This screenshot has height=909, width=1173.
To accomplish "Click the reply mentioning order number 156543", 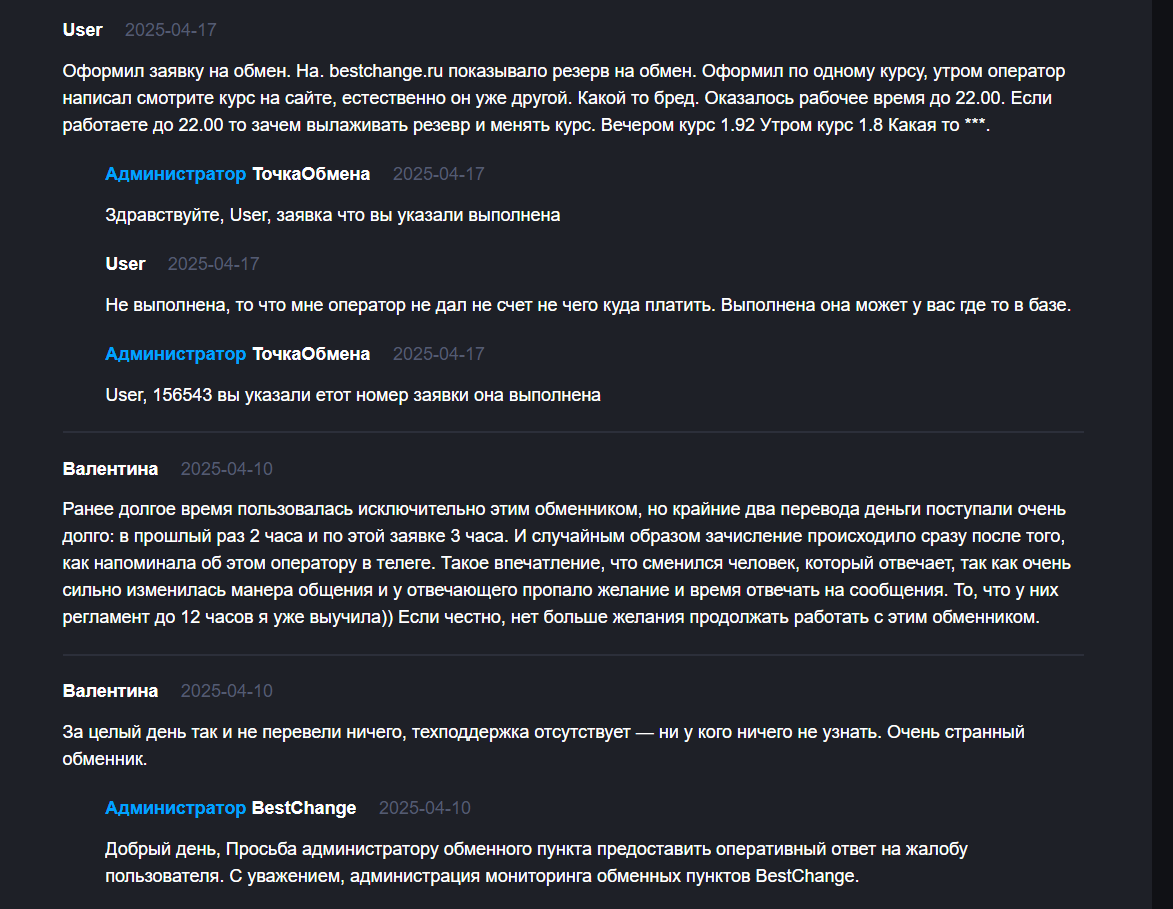I will click(x=352, y=395).
